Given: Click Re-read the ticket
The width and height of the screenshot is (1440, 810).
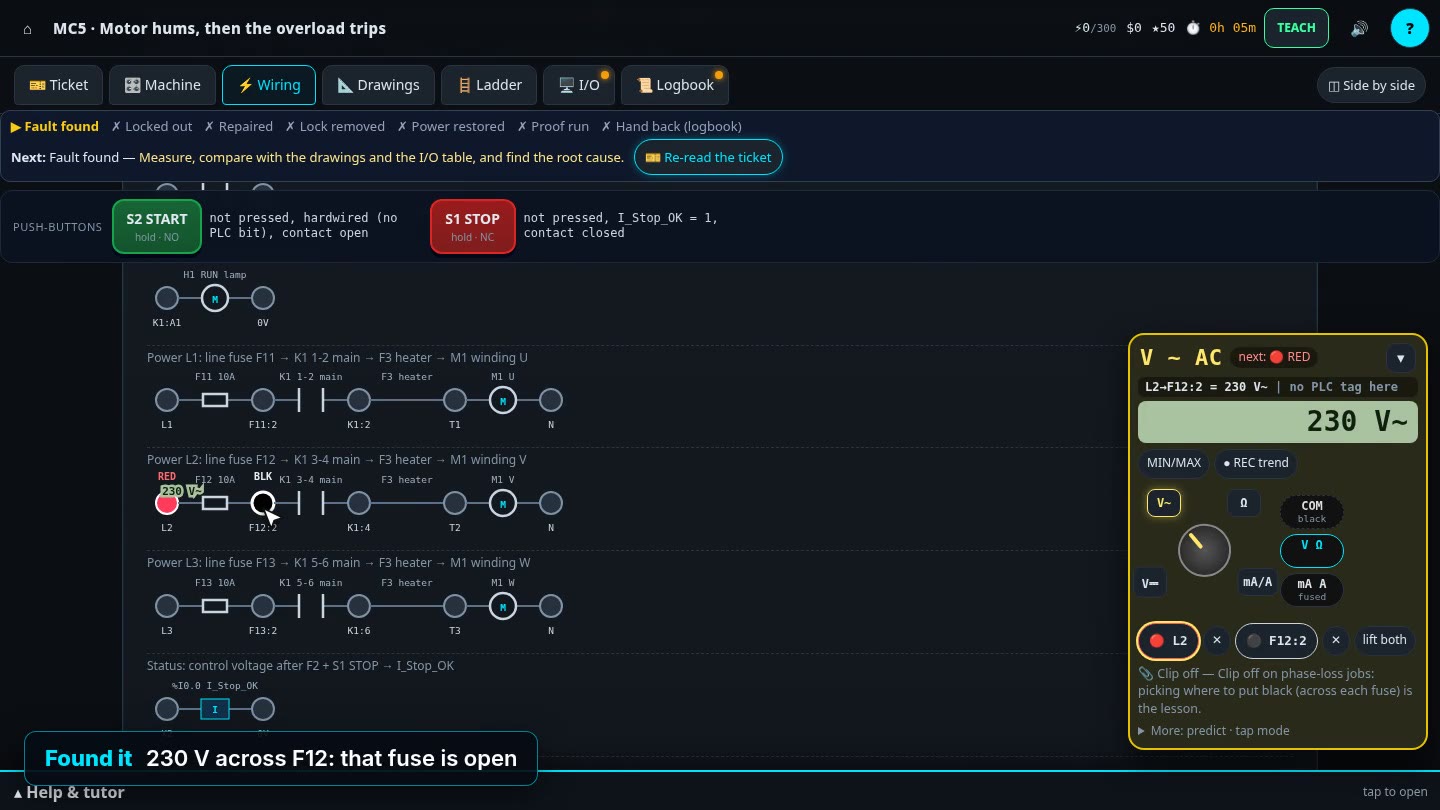Looking at the screenshot, I should coord(708,157).
